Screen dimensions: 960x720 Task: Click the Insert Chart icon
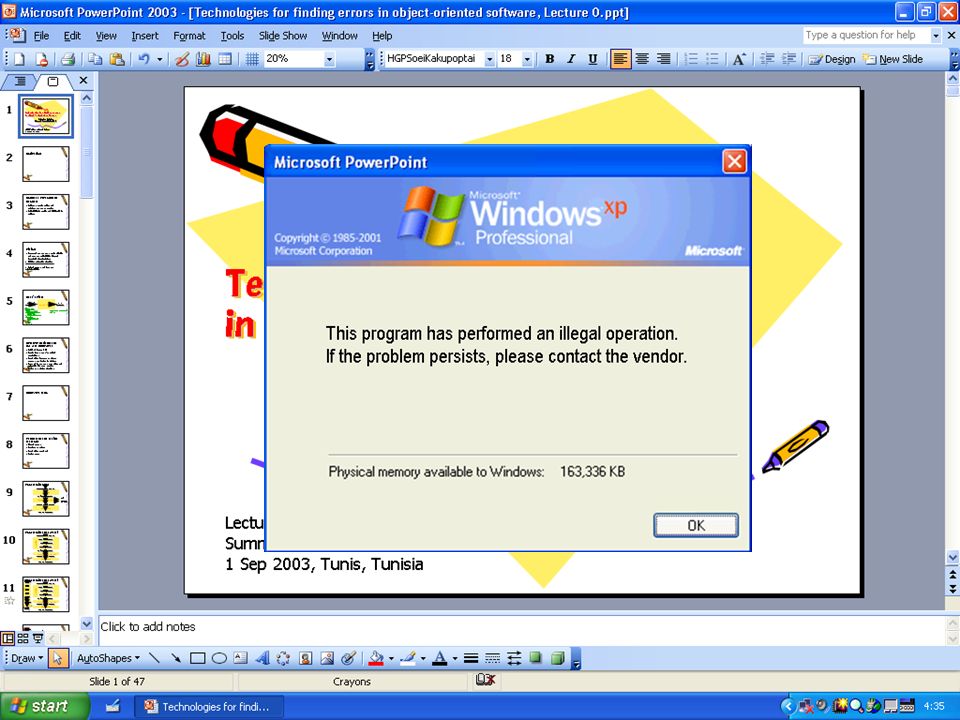click(203, 59)
